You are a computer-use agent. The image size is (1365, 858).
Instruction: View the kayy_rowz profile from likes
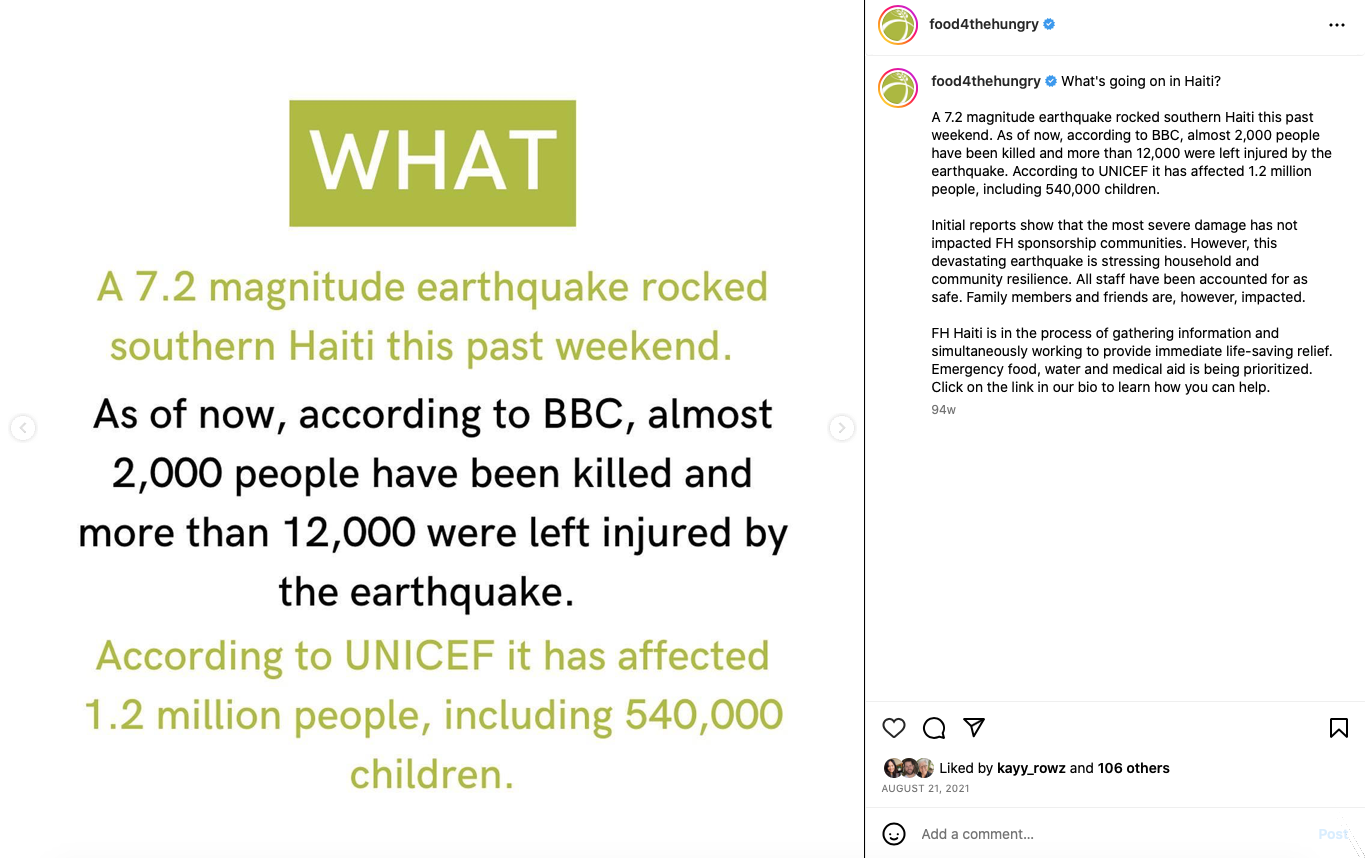click(1031, 768)
